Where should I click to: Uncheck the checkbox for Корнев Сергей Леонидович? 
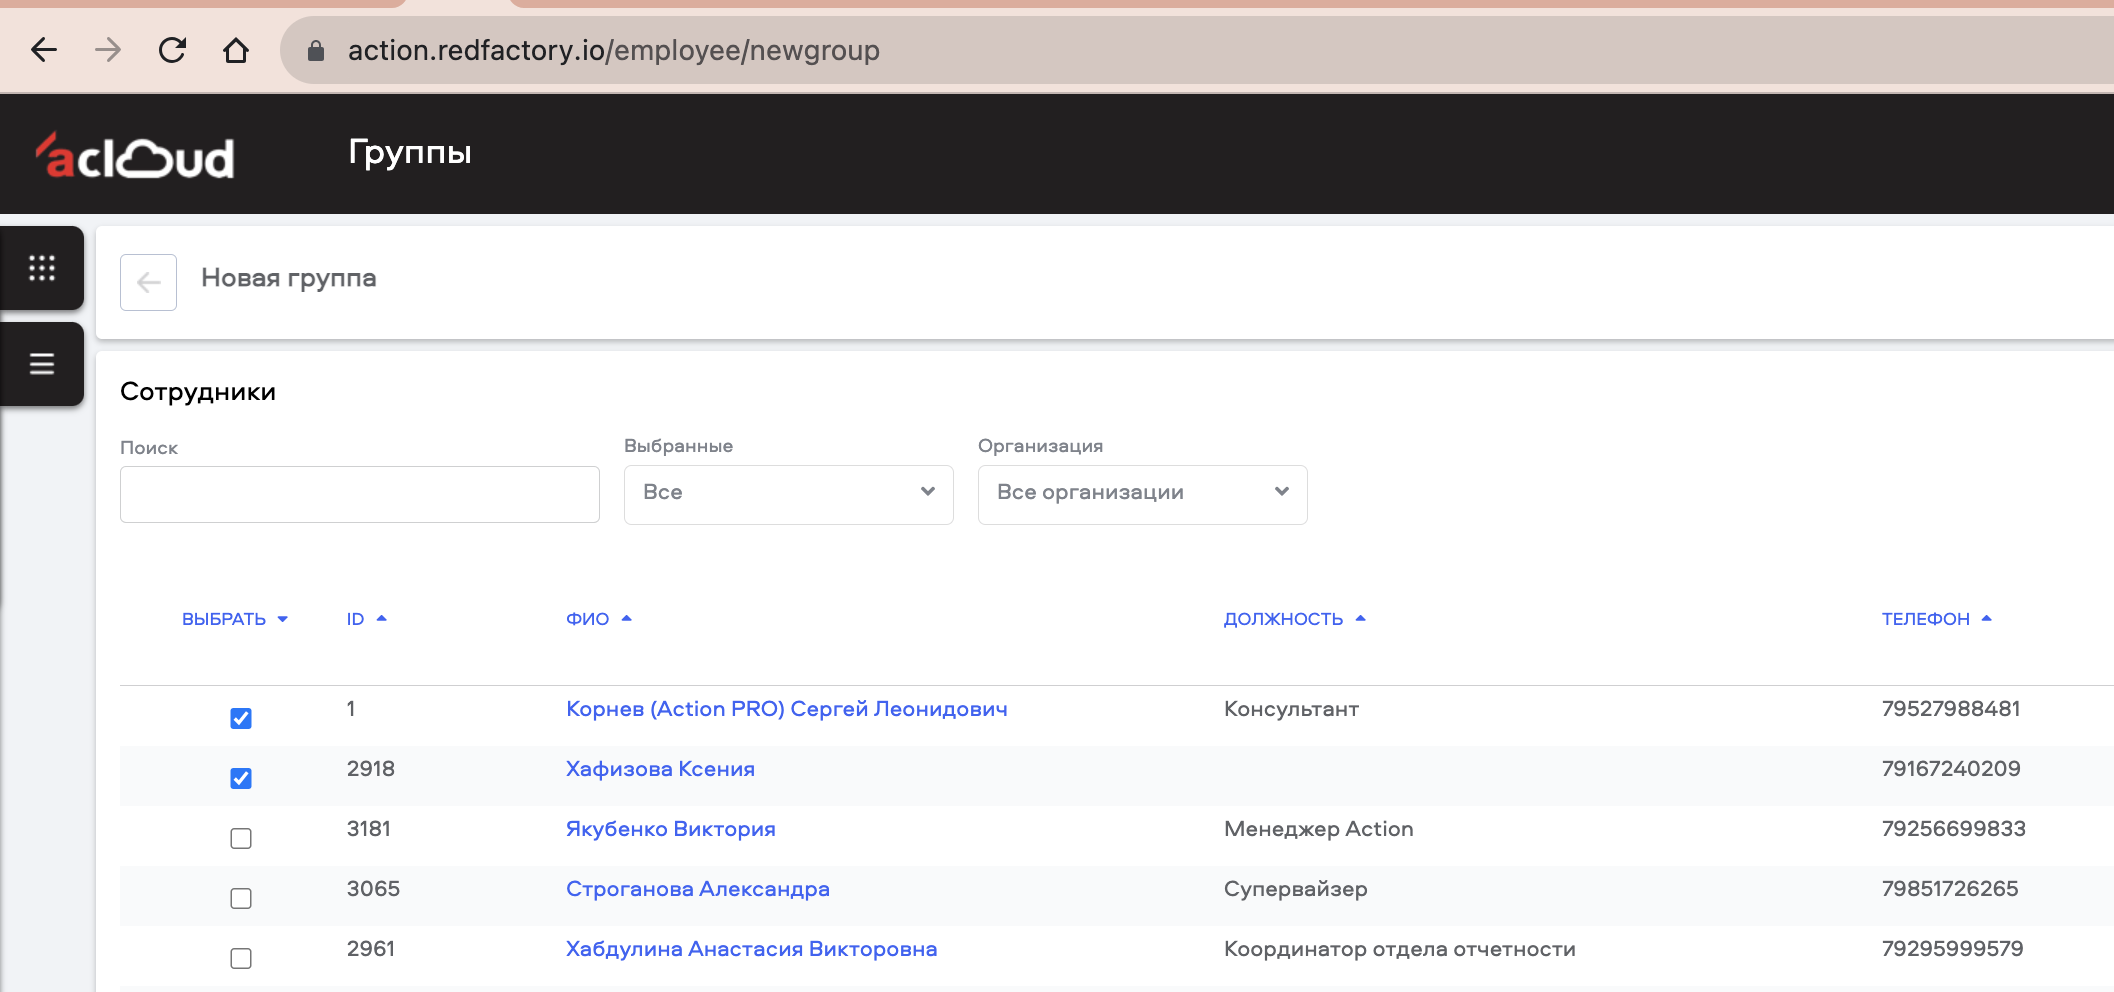[241, 718]
